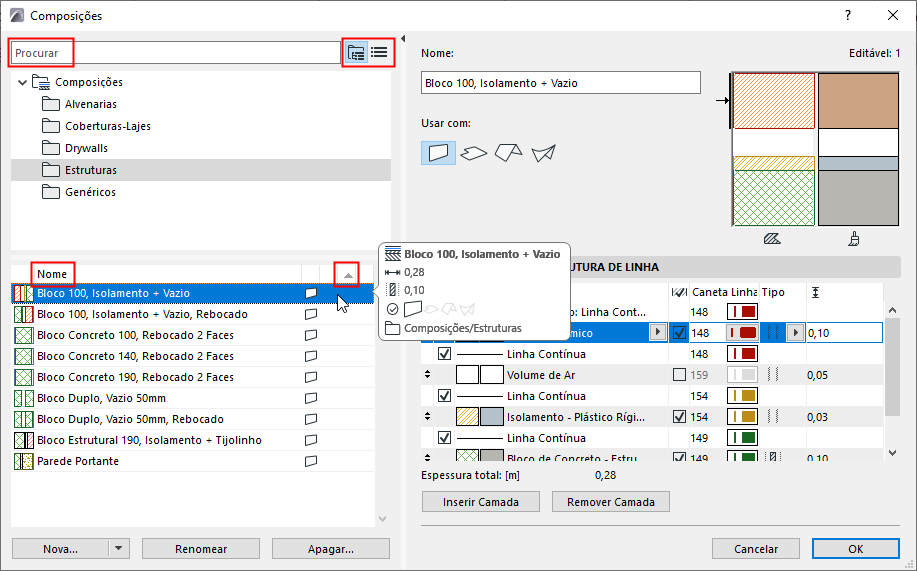
Task: Click the Apagar... button
Action: pos(330,549)
